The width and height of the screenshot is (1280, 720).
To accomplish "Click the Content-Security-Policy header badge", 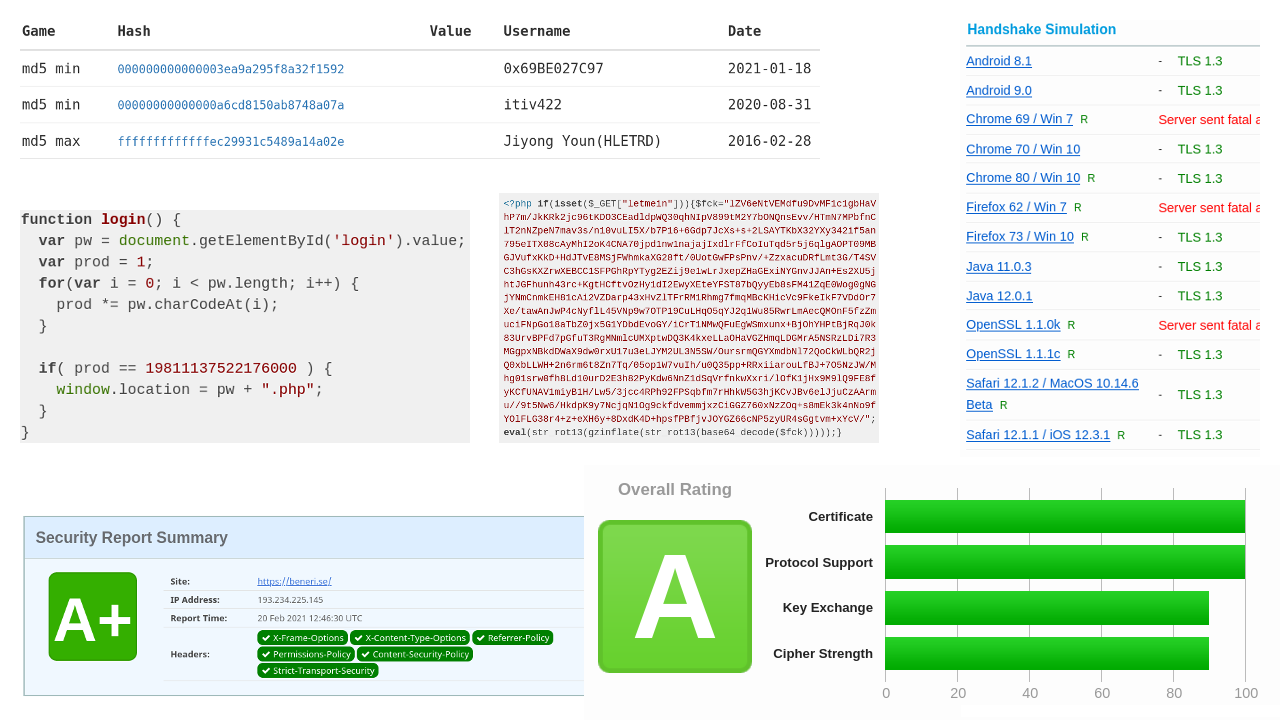I will [415, 654].
